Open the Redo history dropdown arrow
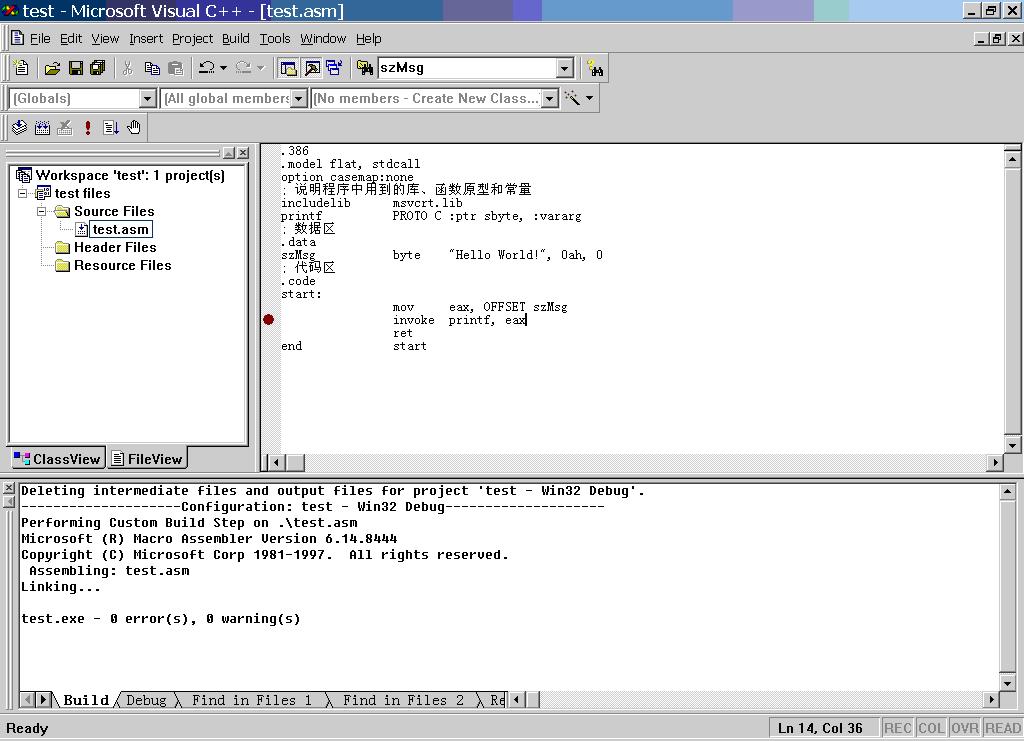 [x=261, y=68]
